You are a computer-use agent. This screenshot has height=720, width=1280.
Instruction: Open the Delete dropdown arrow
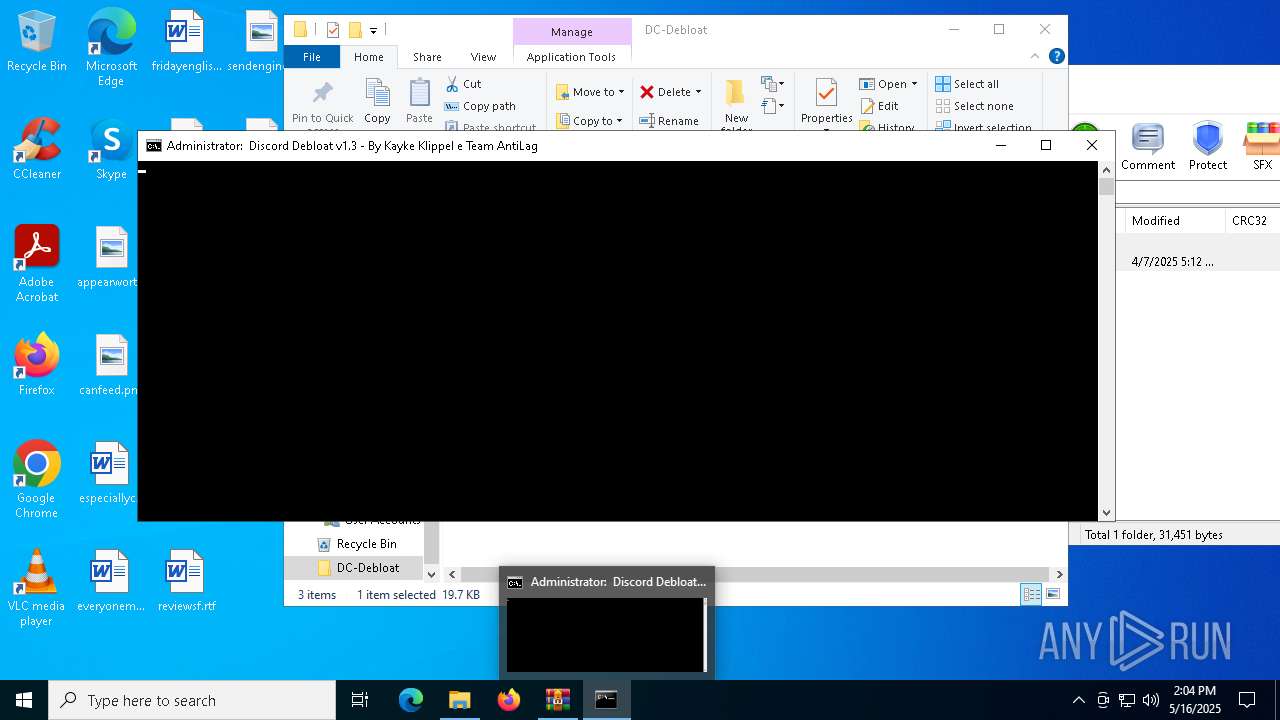(x=698, y=92)
